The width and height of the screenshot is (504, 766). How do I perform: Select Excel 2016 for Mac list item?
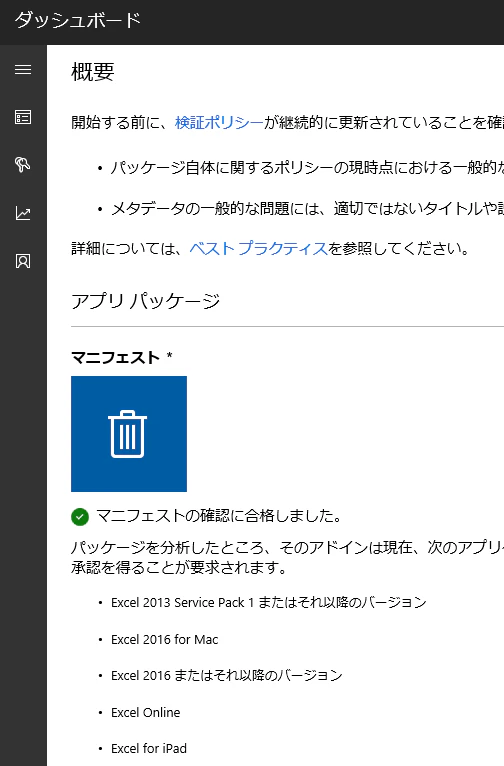click(x=165, y=639)
